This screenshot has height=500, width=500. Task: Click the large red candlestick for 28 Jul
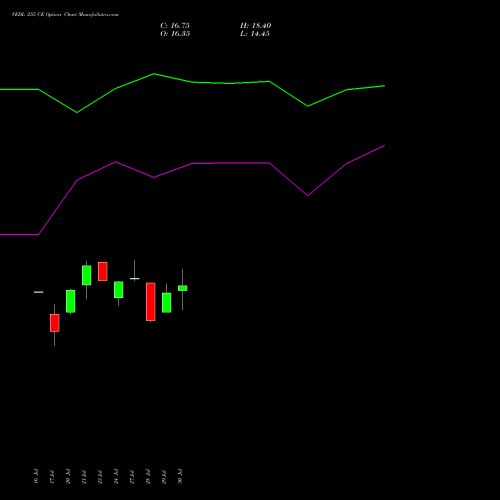tap(151, 302)
